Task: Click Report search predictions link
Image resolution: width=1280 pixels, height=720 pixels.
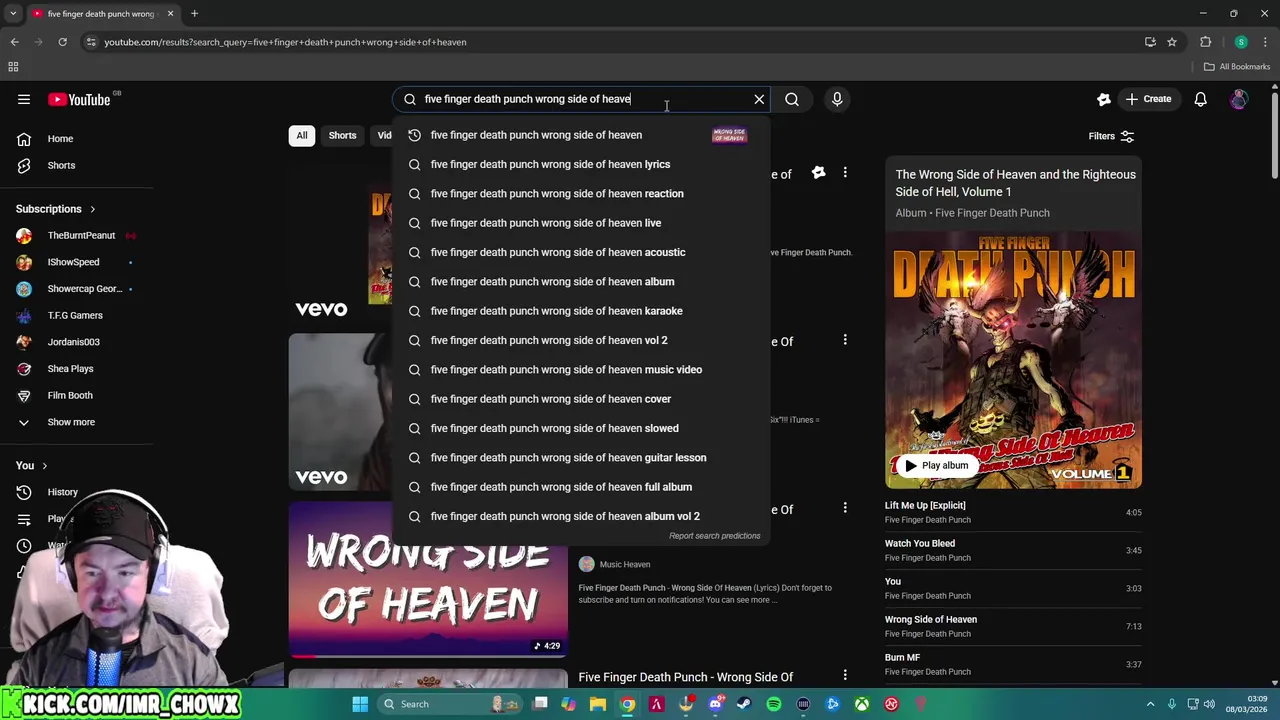Action: click(x=714, y=536)
